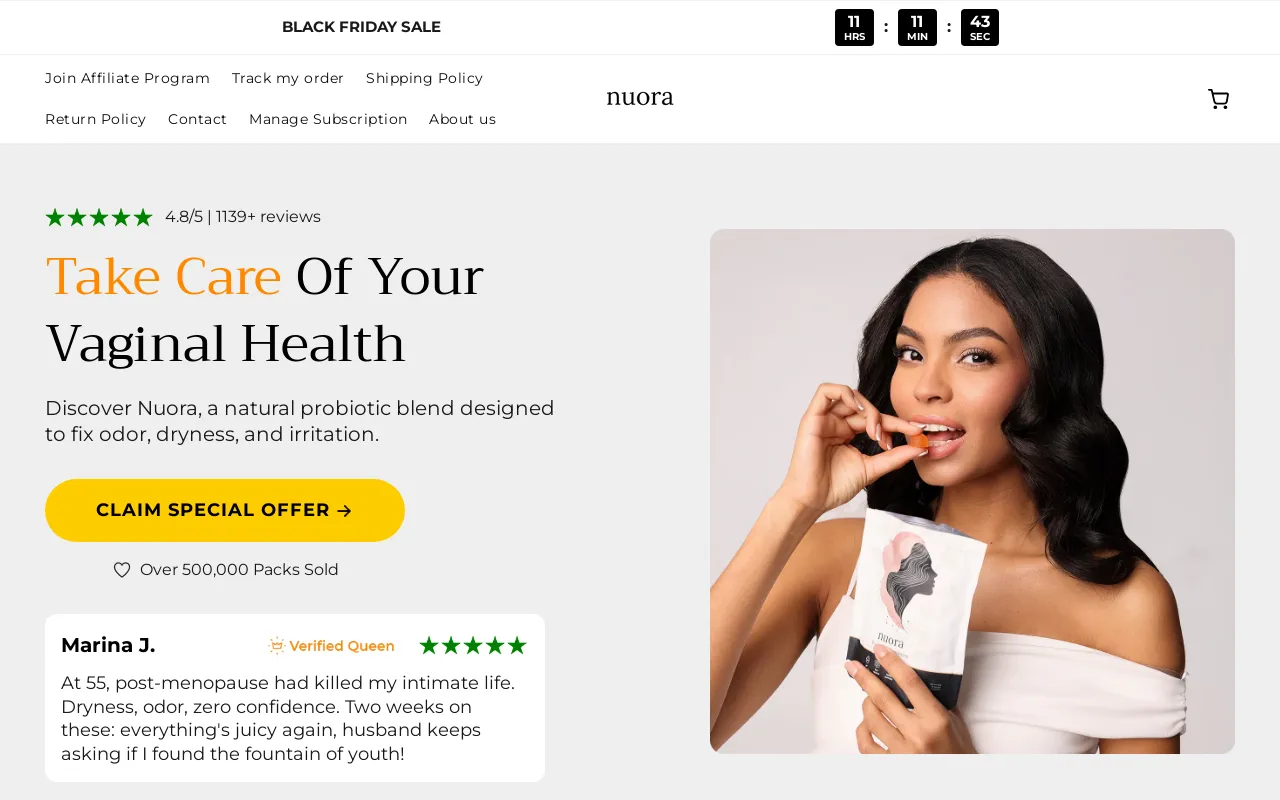Open the About us page
This screenshot has width=1280, height=800.
point(462,119)
